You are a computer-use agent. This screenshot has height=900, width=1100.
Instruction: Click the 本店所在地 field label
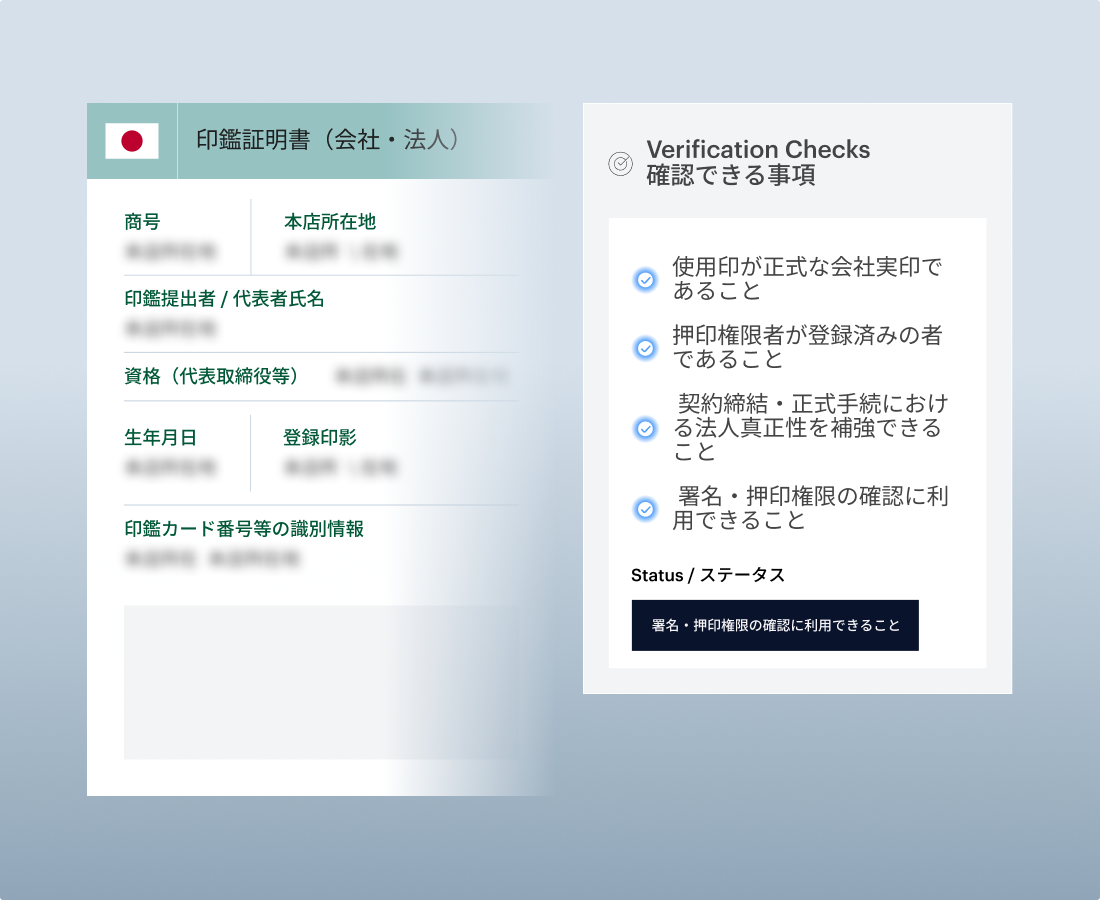pyautogui.click(x=330, y=222)
